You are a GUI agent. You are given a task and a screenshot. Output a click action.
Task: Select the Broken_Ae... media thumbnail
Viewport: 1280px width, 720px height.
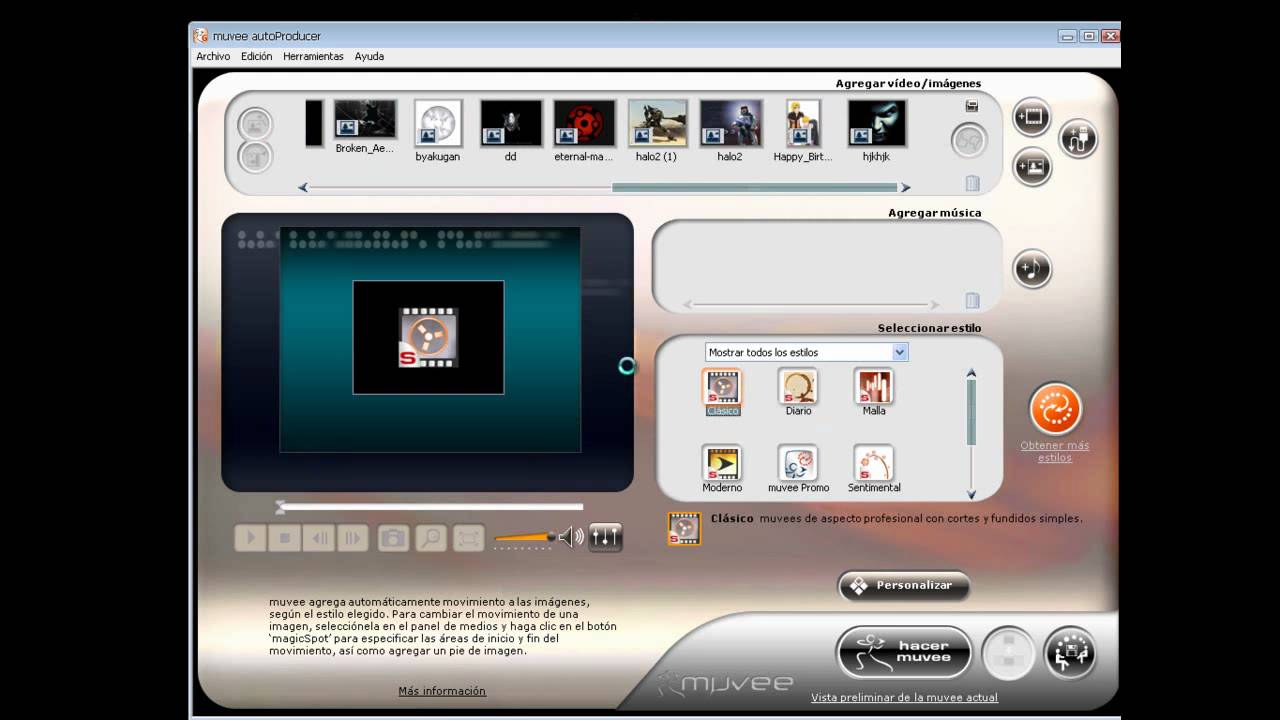pos(365,119)
